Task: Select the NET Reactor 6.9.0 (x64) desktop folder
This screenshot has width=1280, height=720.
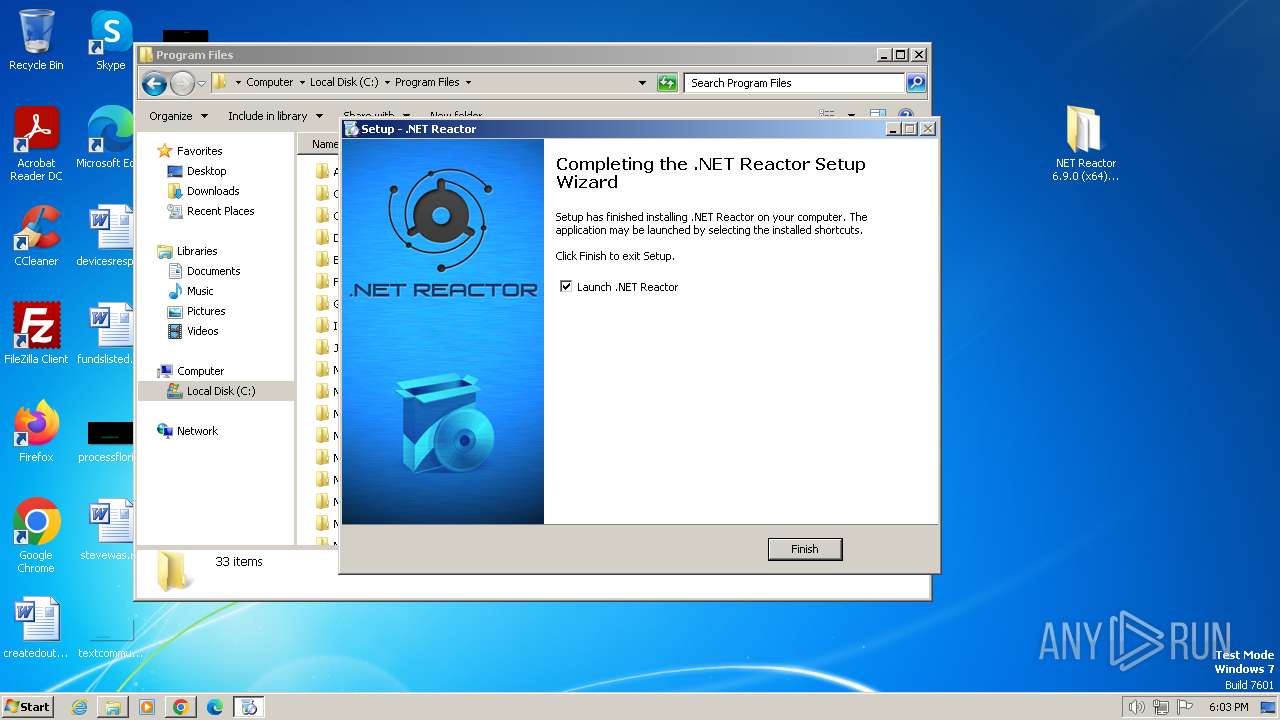Action: [x=1084, y=144]
